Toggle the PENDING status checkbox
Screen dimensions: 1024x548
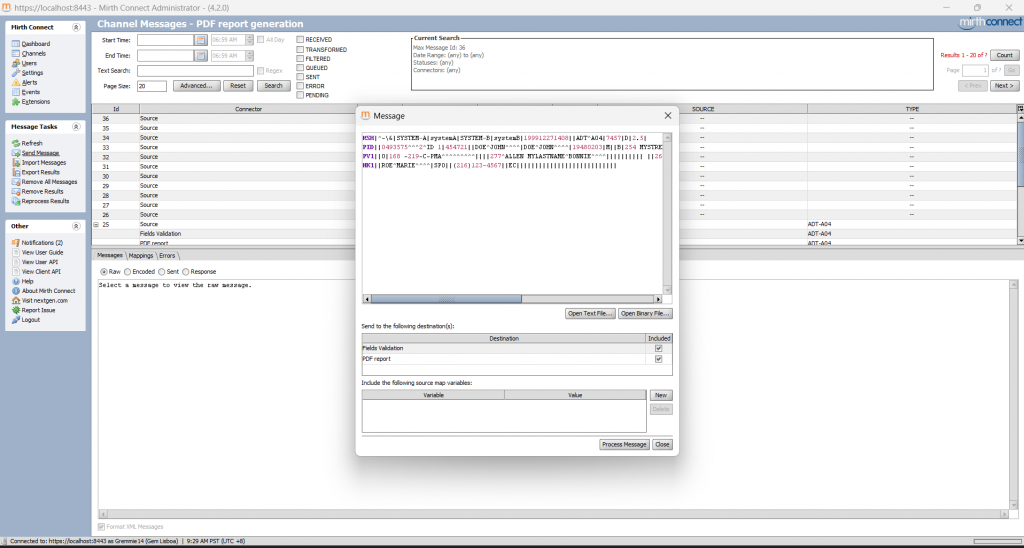pyautogui.click(x=300, y=95)
